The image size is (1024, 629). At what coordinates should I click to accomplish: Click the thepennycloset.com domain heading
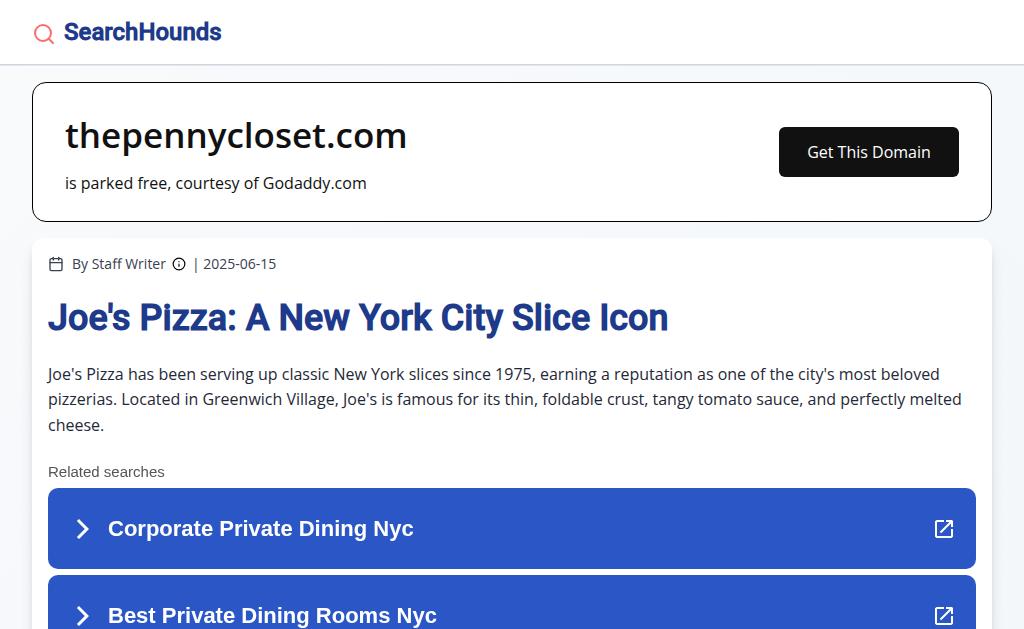236,136
